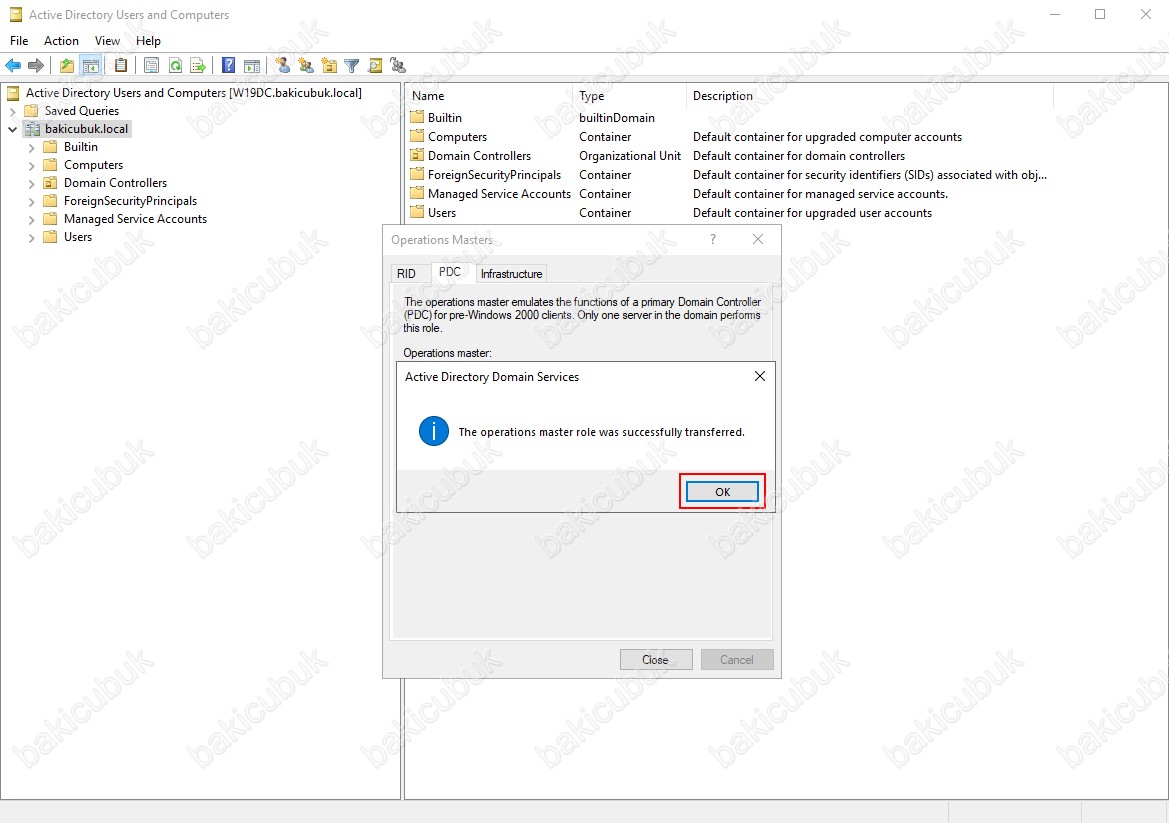The width and height of the screenshot is (1169, 823).
Task: Select the Users row name in the list
Action: coord(442,213)
